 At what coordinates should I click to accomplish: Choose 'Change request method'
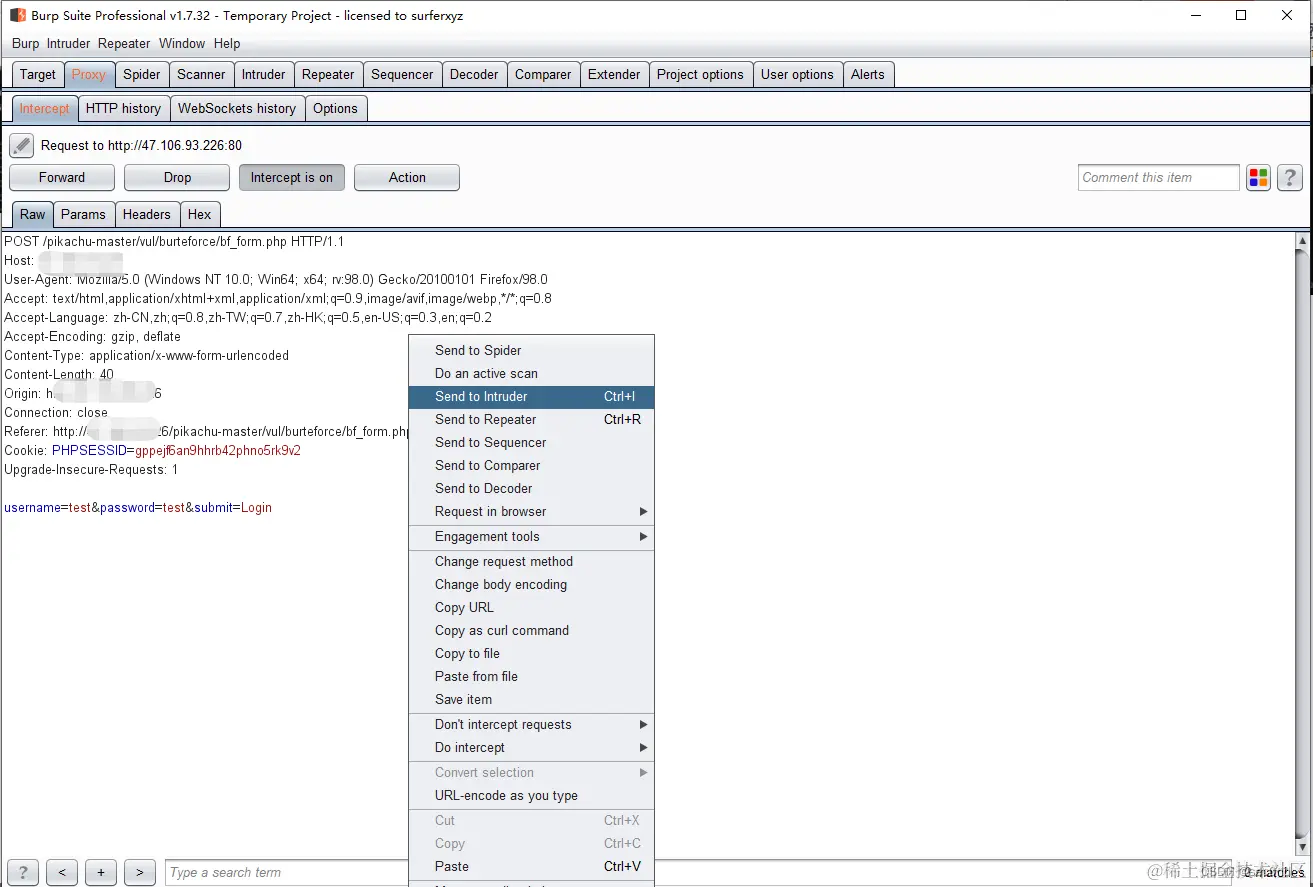(532, 561)
